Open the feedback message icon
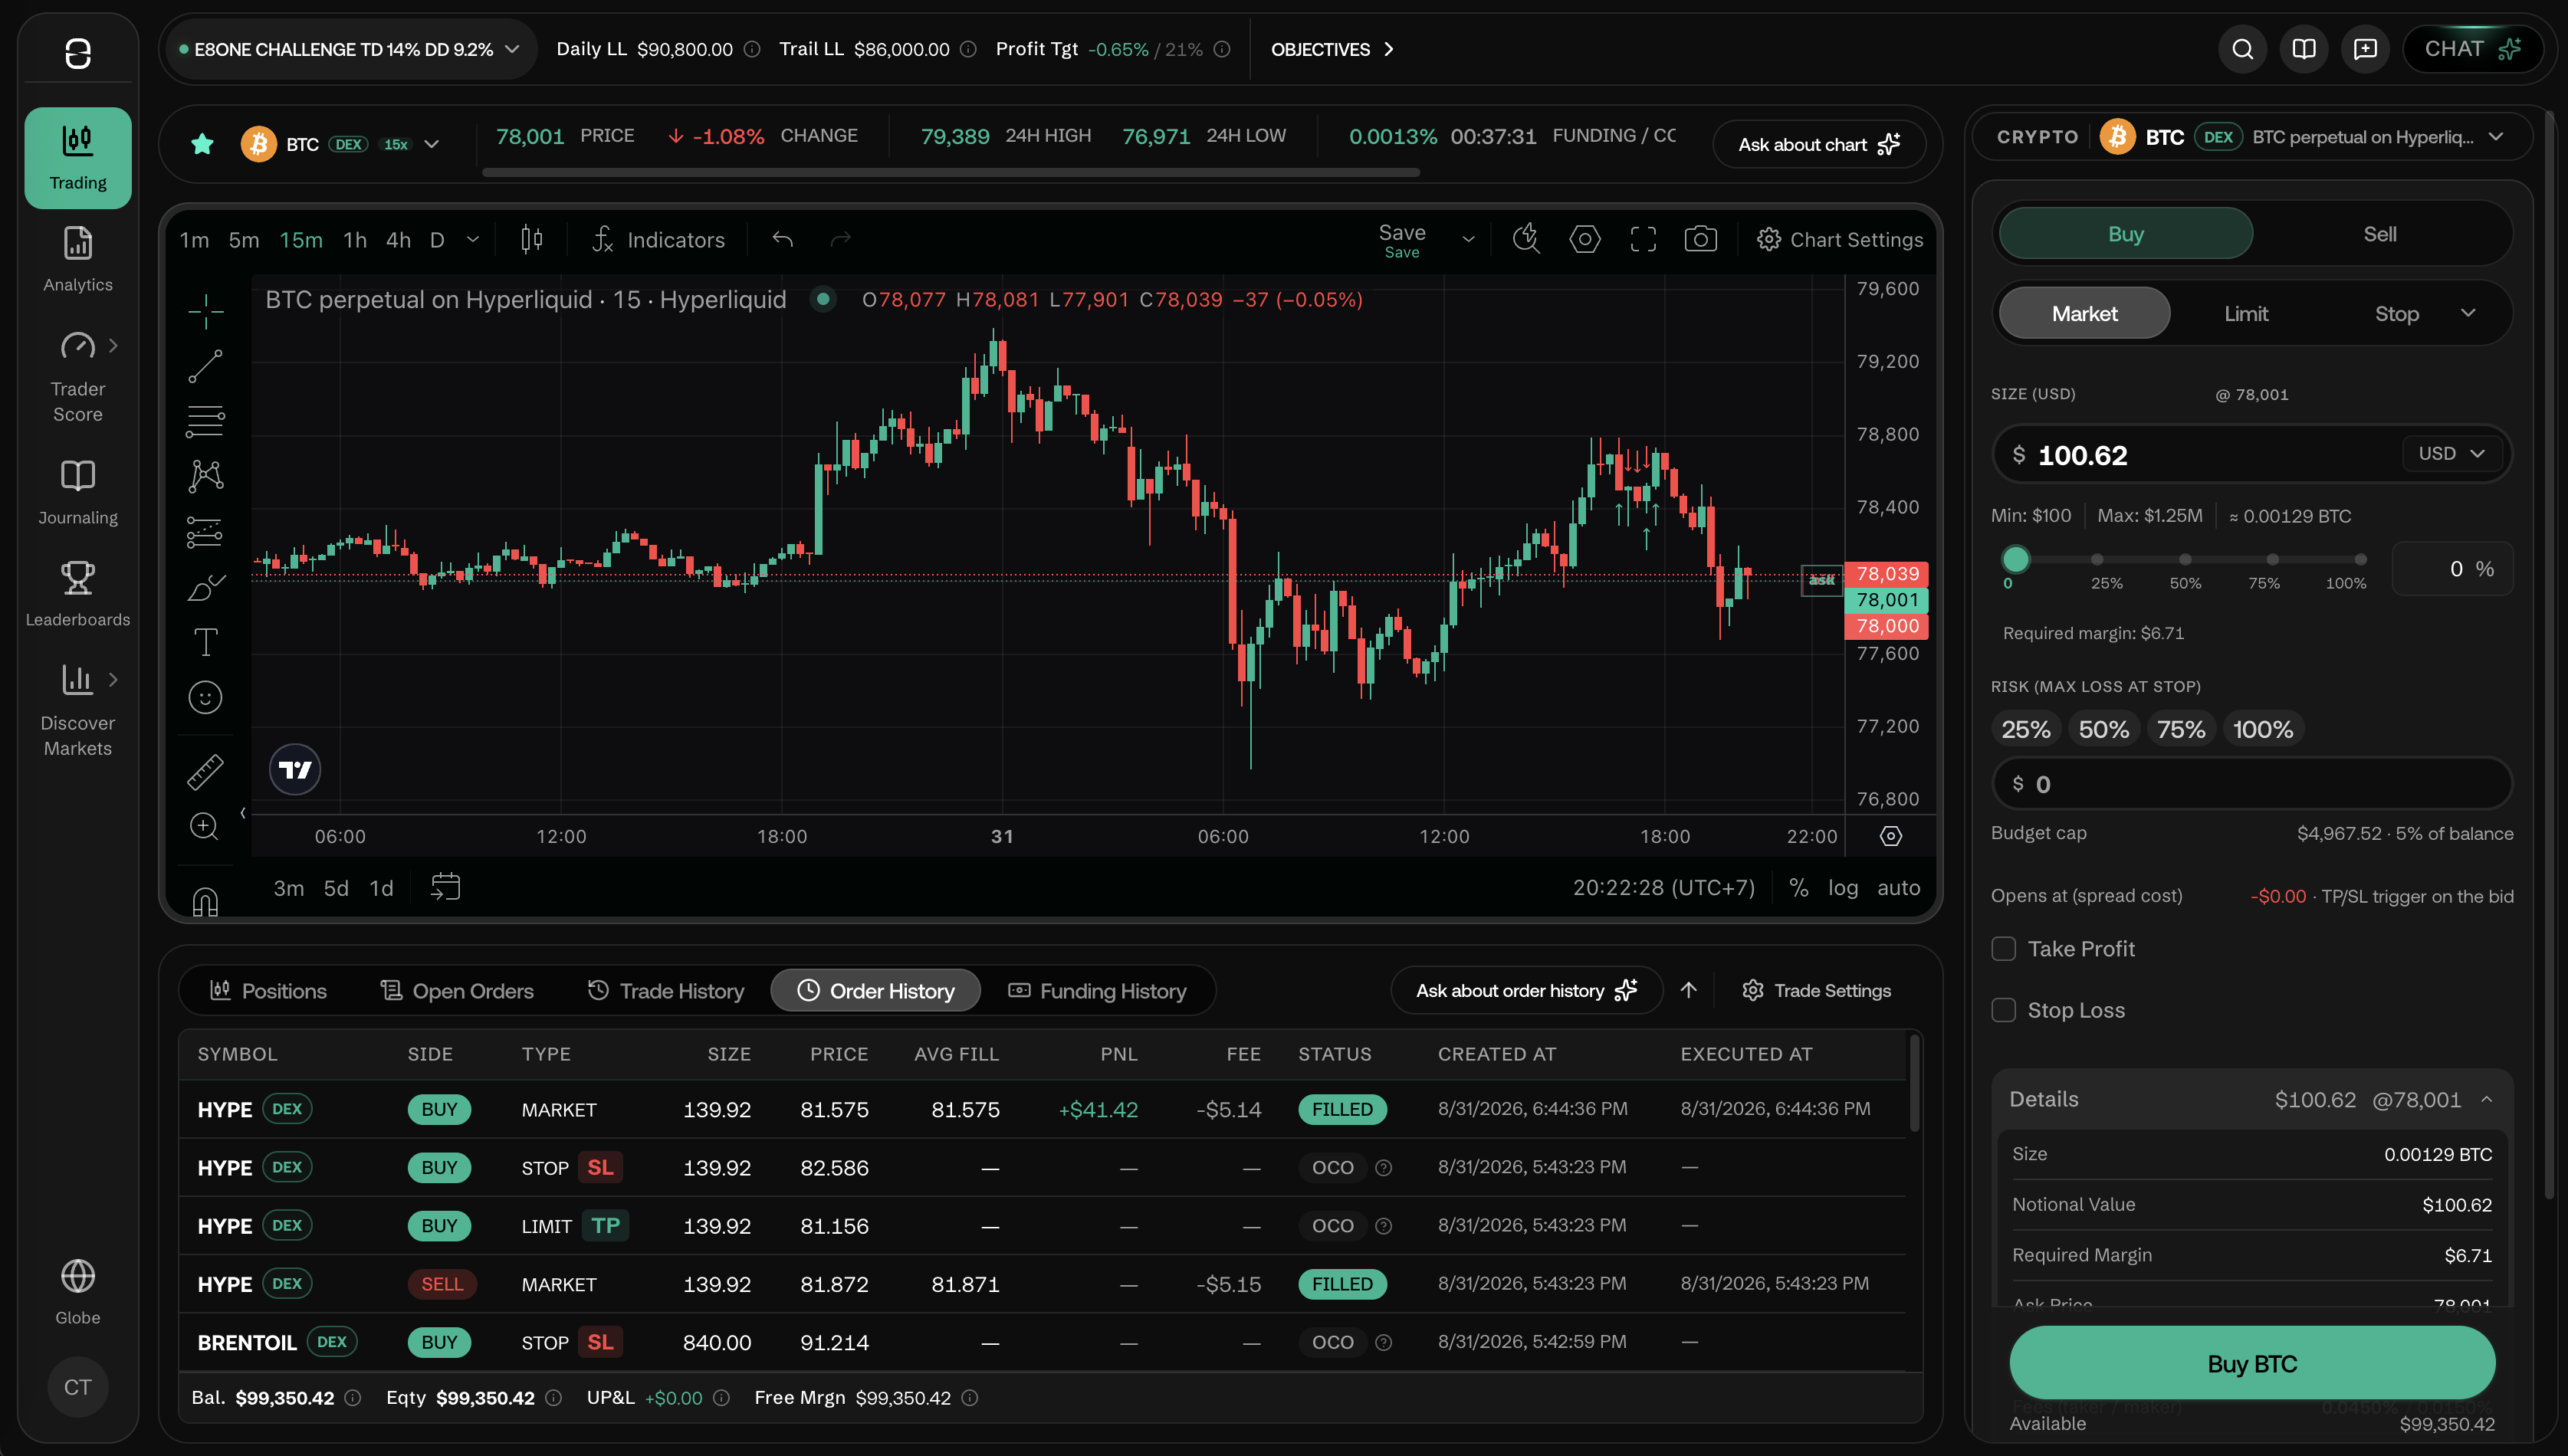Screen dimensions: 2568x1456 tap(2365, 49)
